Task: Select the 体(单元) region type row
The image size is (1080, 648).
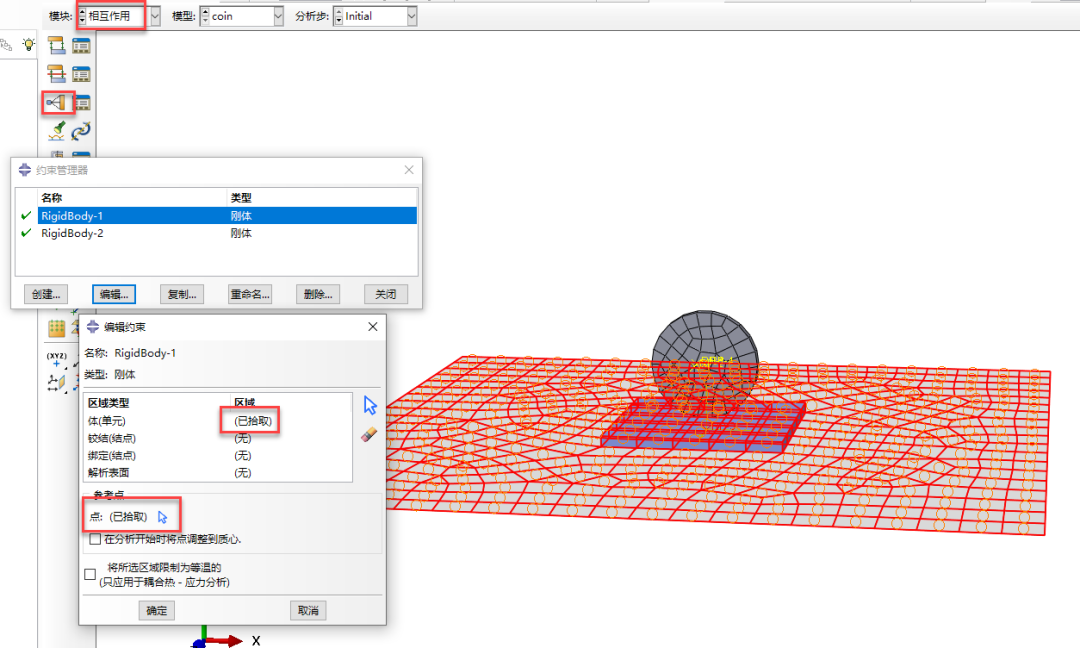Action: click(218, 421)
